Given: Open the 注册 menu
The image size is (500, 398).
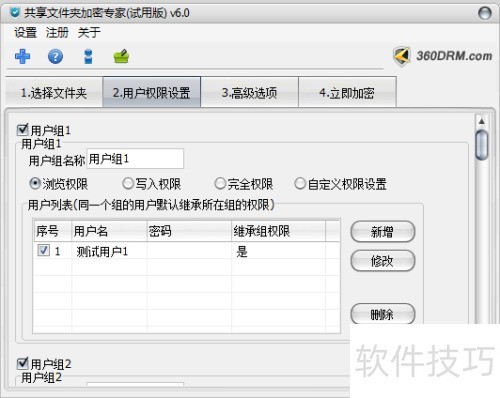Looking at the screenshot, I should [57, 33].
